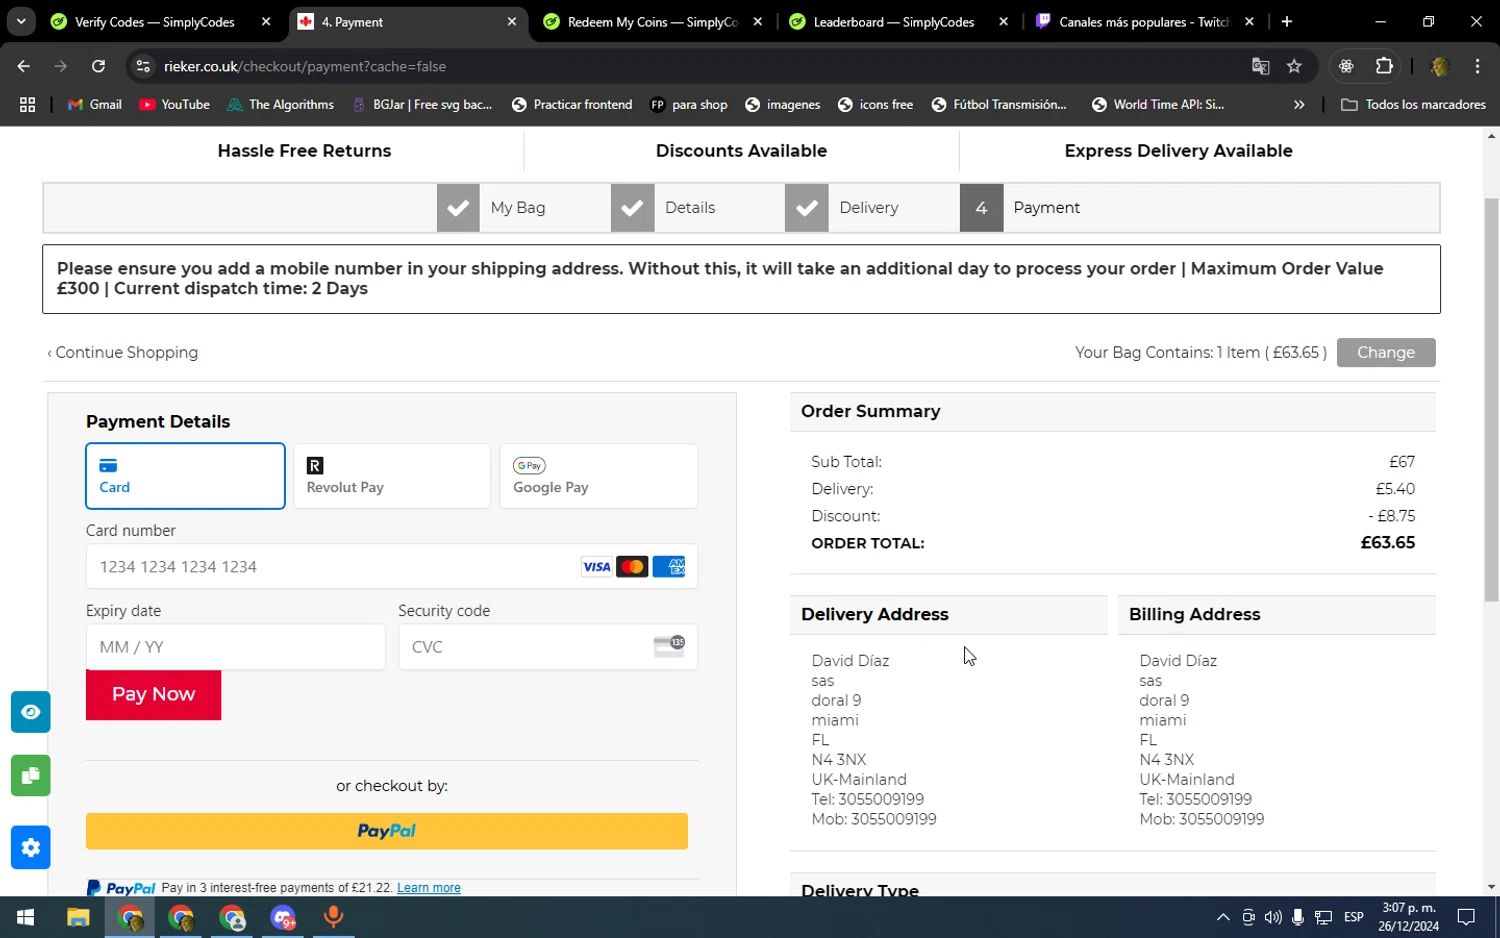The width and height of the screenshot is (1500, 938).
Task: Close the 4. Payment tab
Action: click(x=512, y=22)
